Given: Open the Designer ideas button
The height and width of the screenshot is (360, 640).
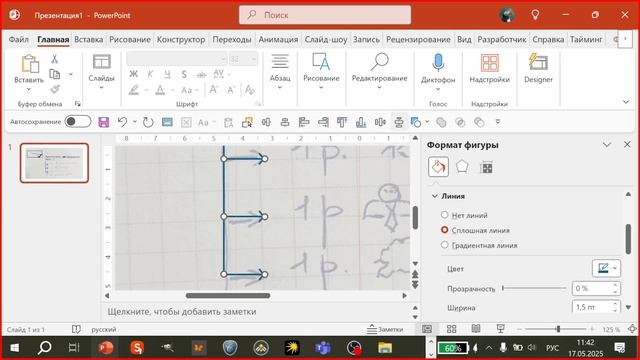Looking at the screenshot, I should point(538,69).
